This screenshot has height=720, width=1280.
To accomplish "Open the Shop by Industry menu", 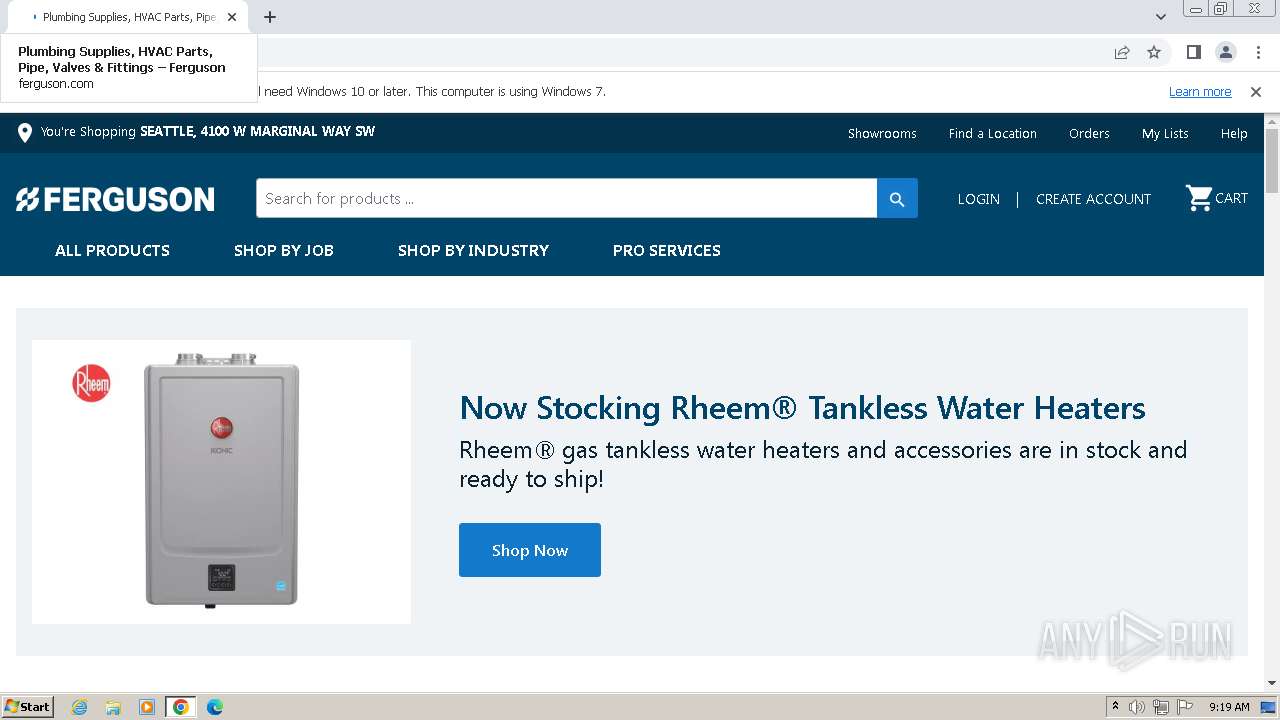I will tap(473, 250).
